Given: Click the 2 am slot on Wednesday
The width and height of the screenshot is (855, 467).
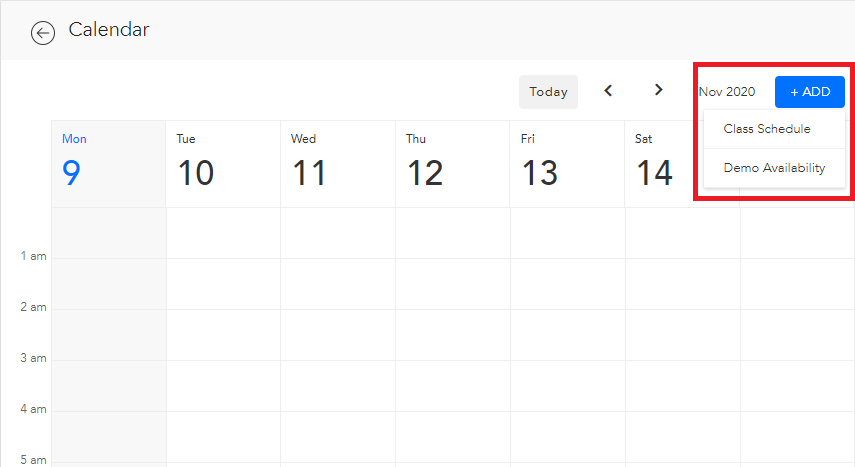Looking at the screenshot, I should (338, 335).
